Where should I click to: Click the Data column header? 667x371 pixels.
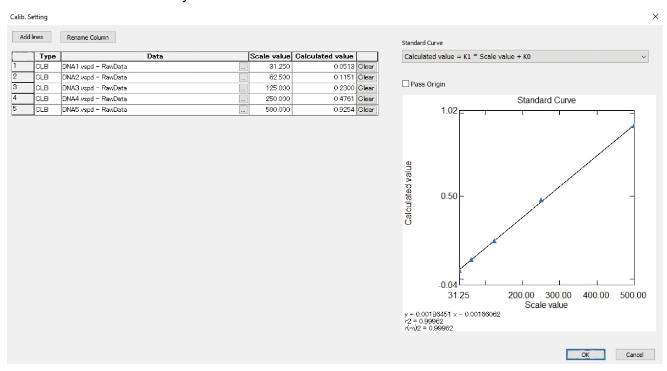(x=155, y=56)
